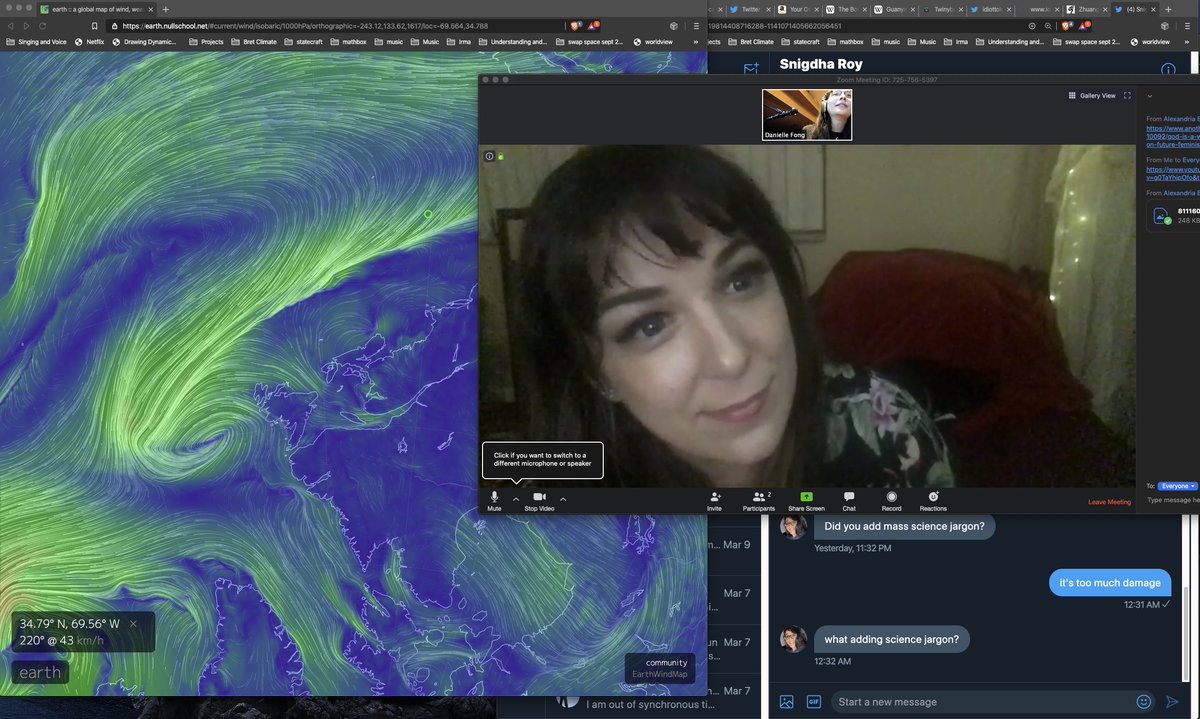Open the Projects bookmark folder in left browser
This screenshot has width=1200, height=719.
(x=204, y=42)
